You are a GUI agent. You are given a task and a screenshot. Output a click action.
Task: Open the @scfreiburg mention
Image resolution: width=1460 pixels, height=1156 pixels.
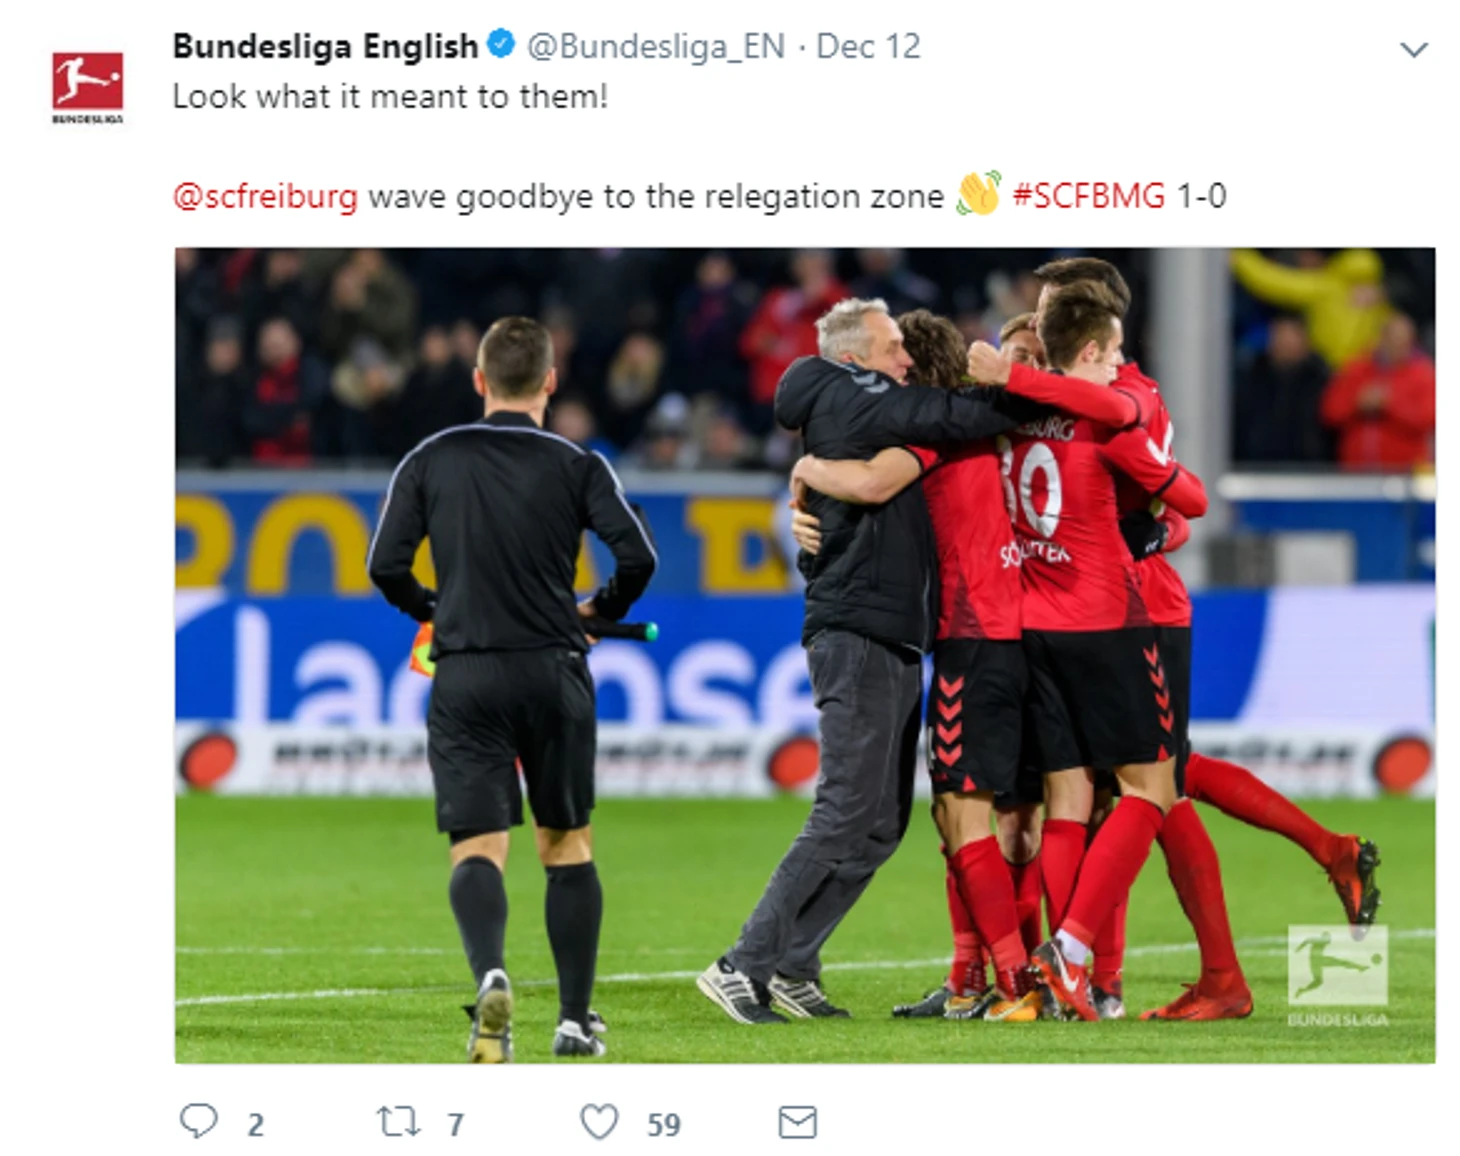(x=265, y=196)
